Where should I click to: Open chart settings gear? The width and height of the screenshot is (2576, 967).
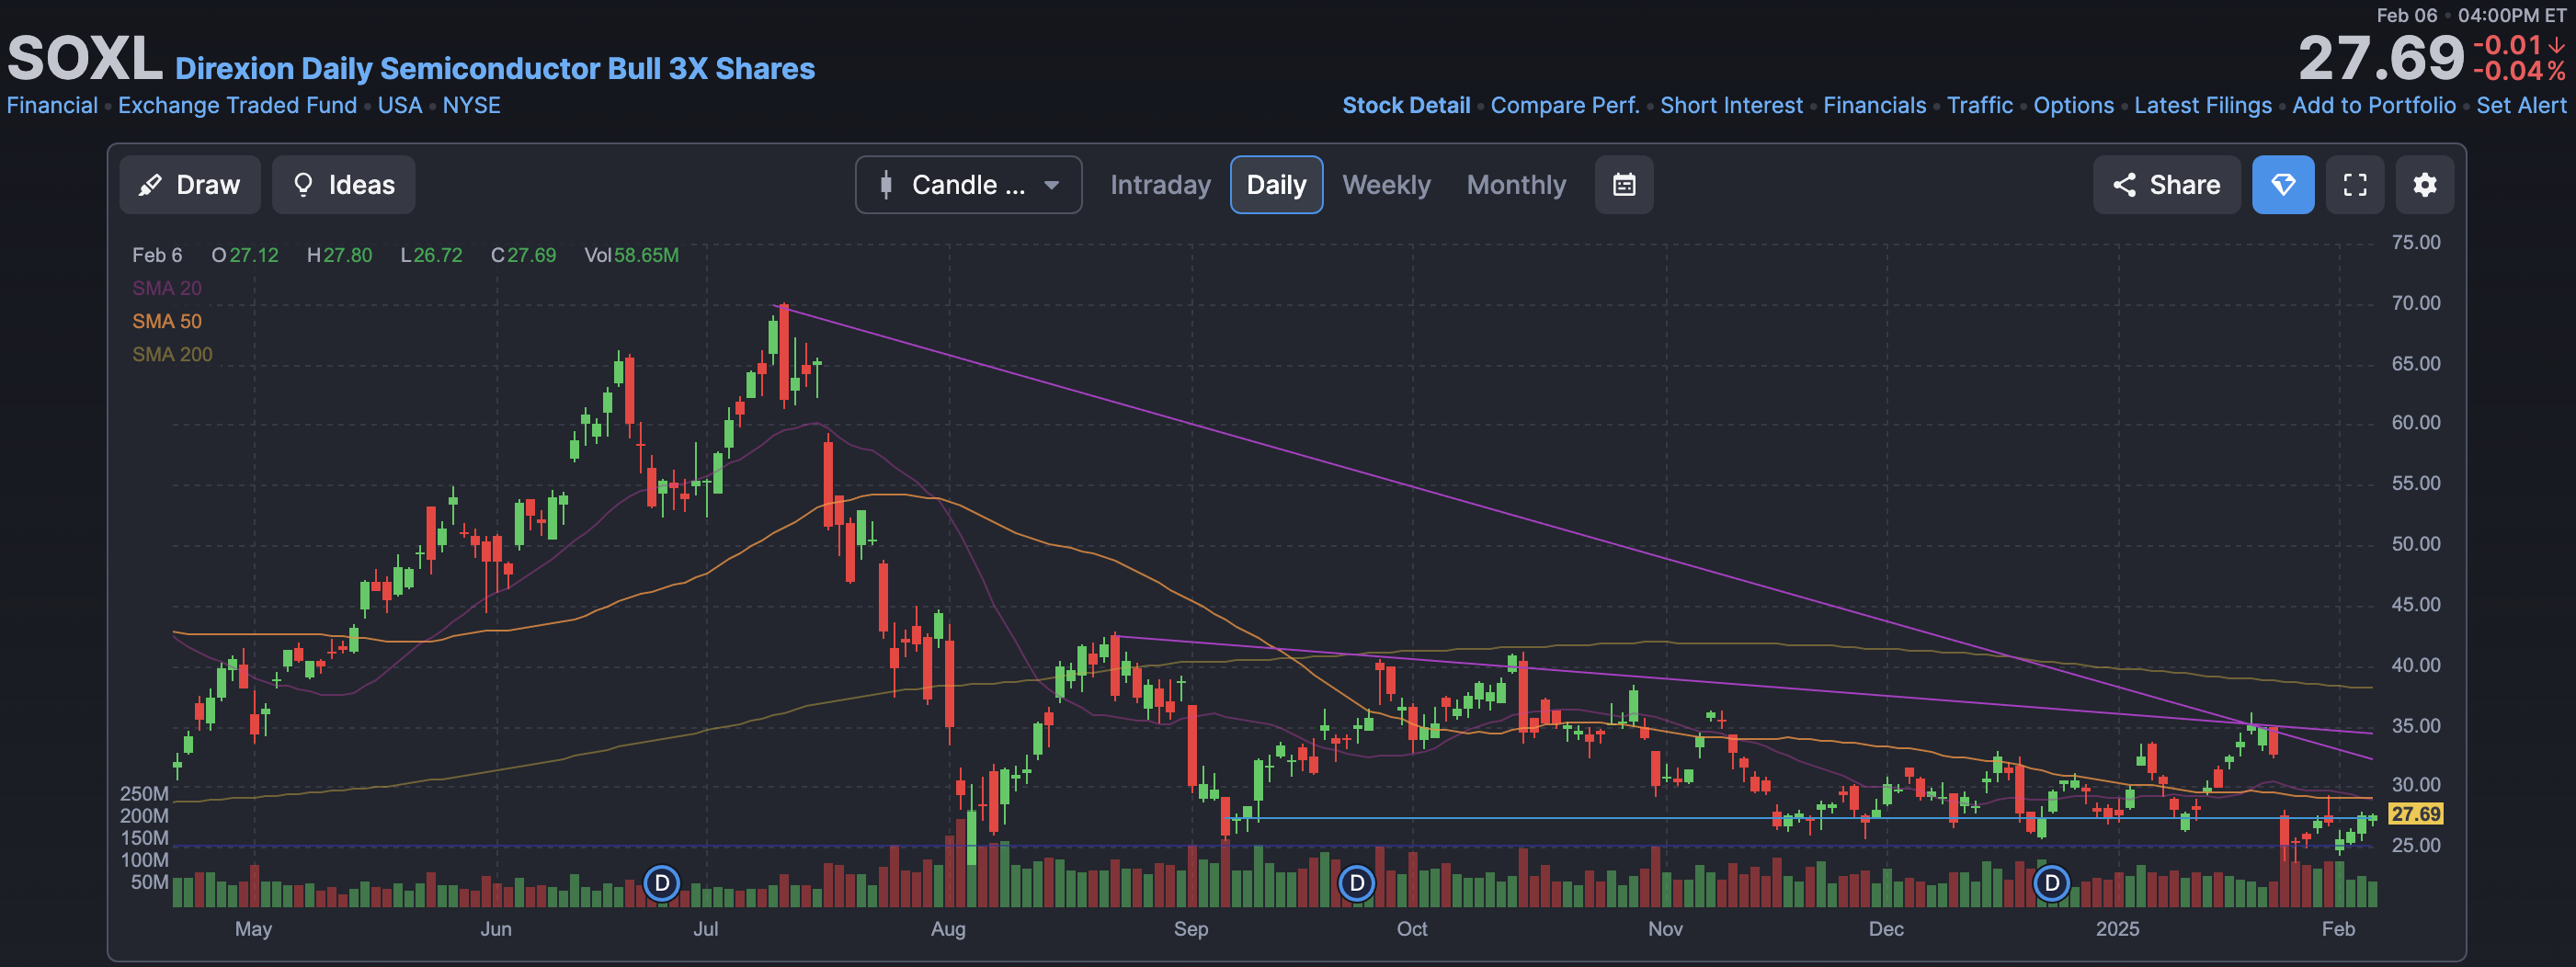pos(2425,185)
